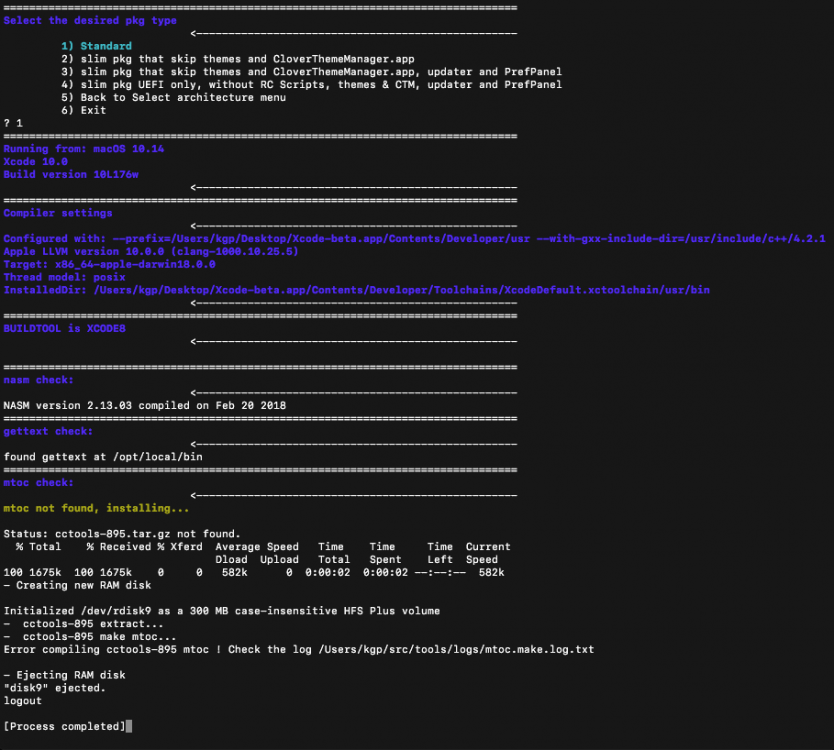This screenshot has width=834, height=750.
Task: Click 'Target: x86_64-apple-darwin18.0.0' line
Action: pos(109,264)
